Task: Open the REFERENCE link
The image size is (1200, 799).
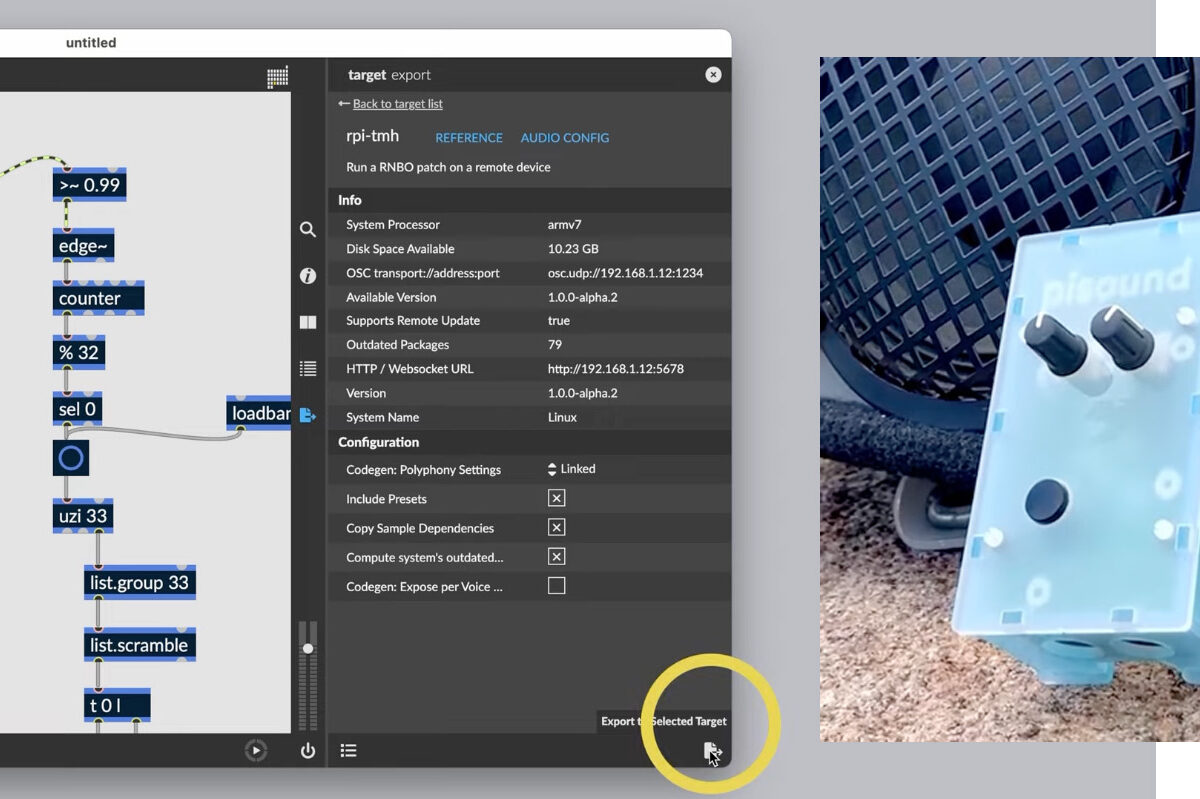Action: 469,138
